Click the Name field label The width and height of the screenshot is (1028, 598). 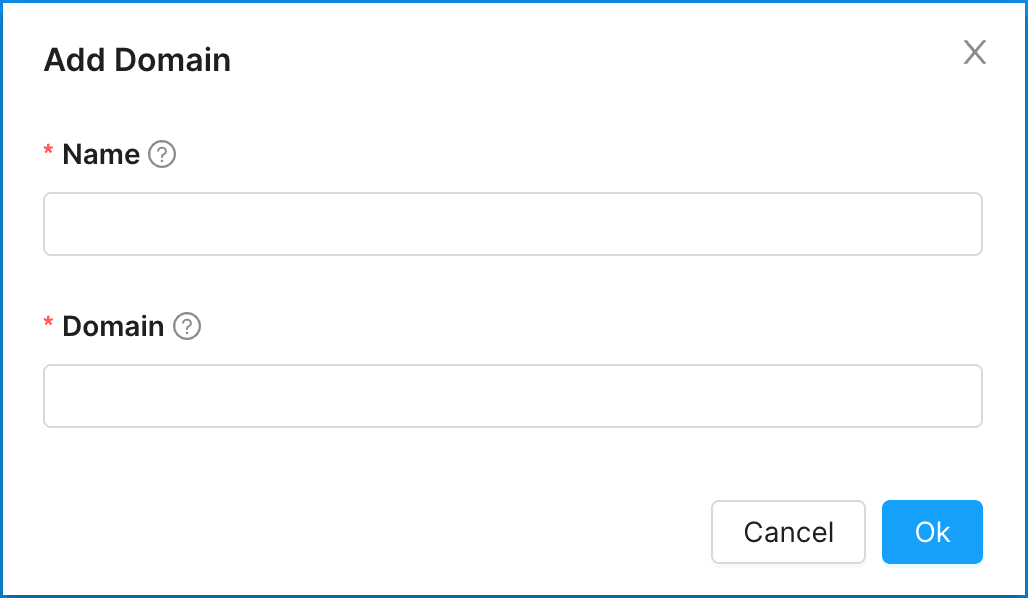tap(101, 155)
